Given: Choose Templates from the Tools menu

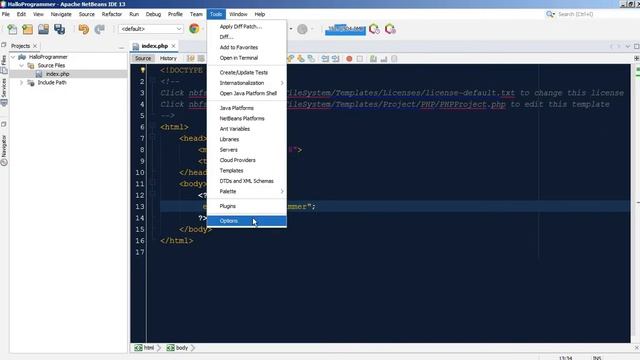Looking at the screenshot, I should (x=247, y=171).
